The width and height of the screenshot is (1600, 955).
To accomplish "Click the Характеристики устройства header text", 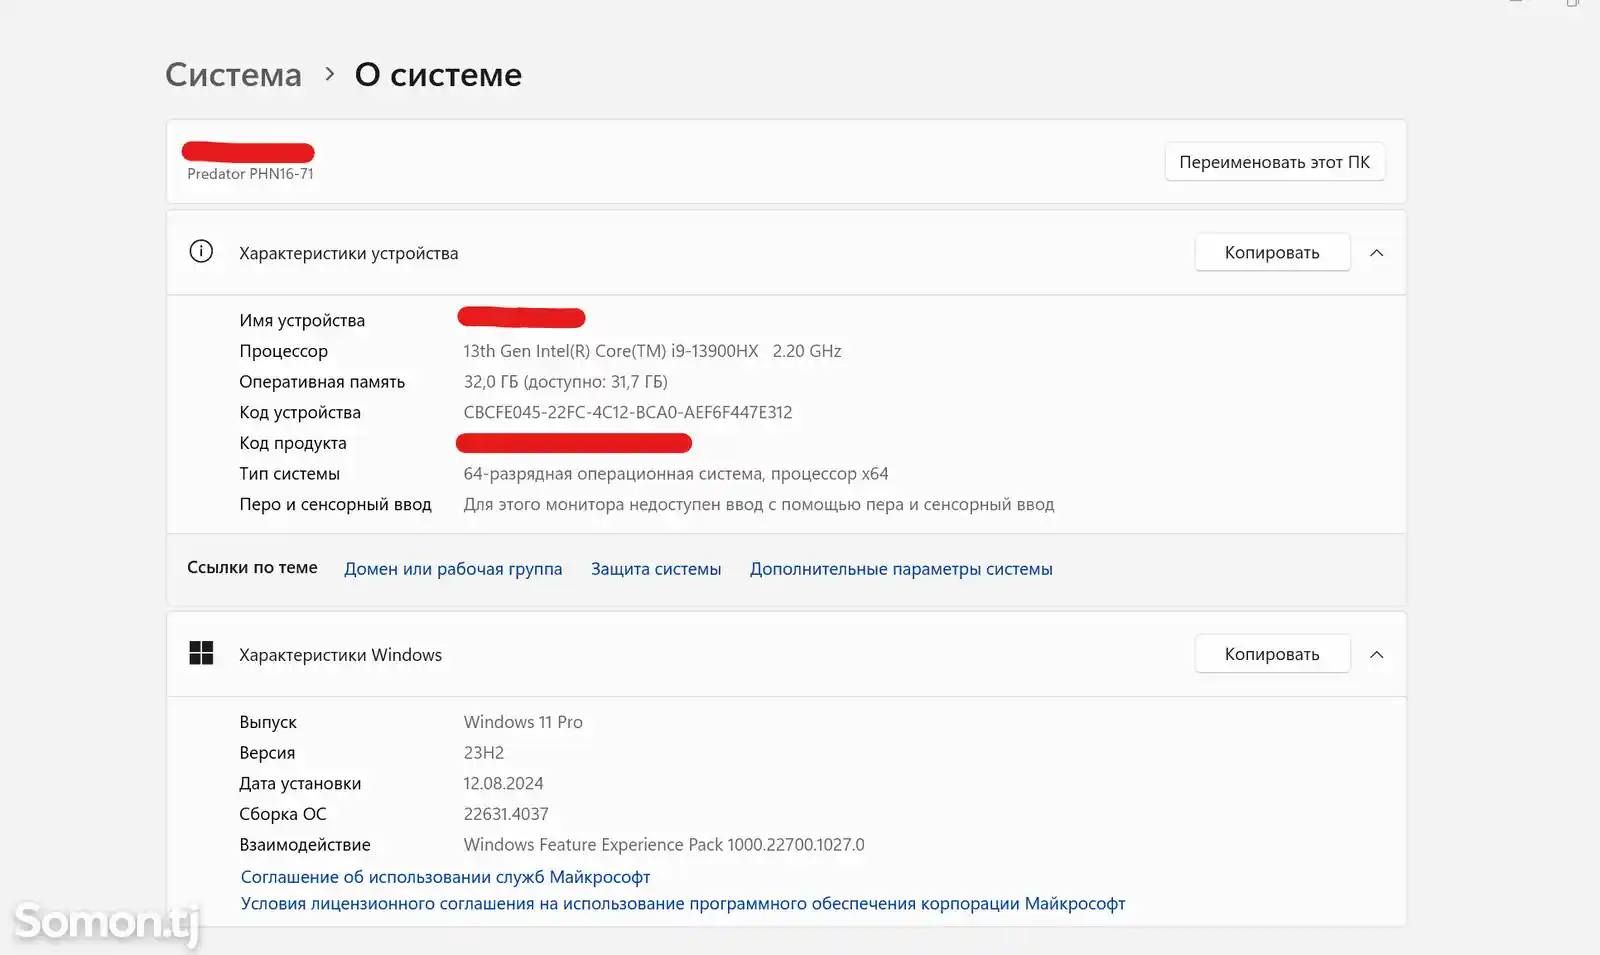I will [348, 254].
